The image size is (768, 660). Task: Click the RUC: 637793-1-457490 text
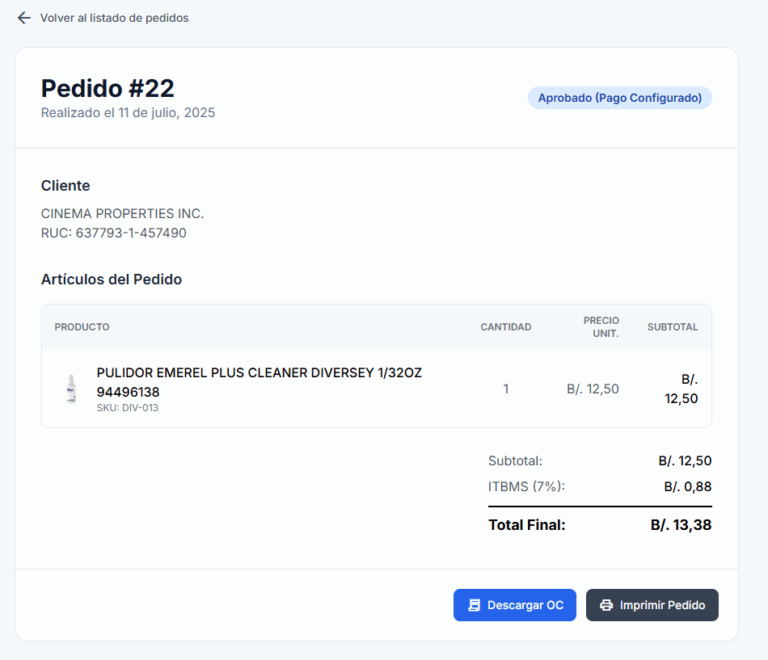click(x=113, y=233)
